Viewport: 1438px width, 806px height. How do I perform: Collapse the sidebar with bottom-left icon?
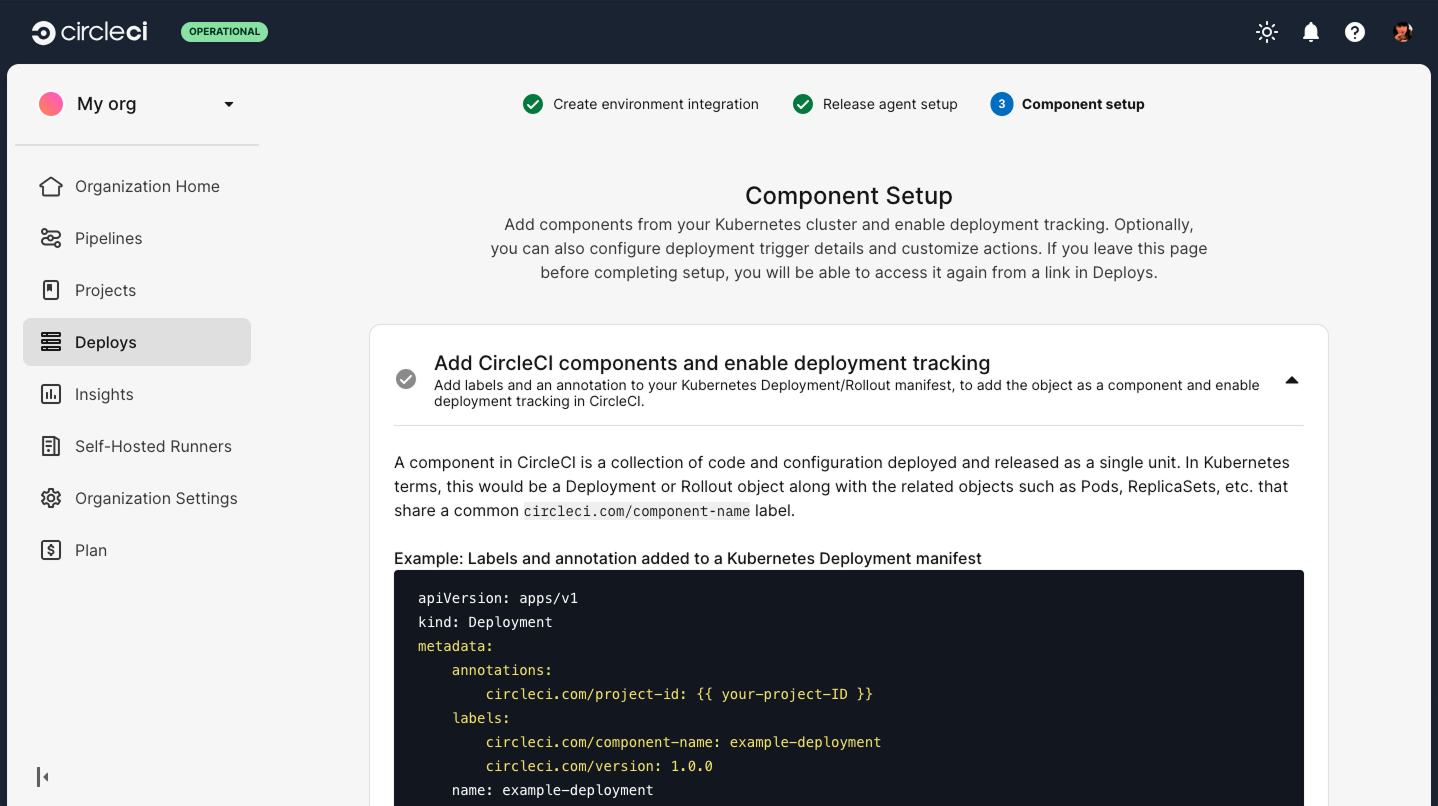[x=43, y=777]
